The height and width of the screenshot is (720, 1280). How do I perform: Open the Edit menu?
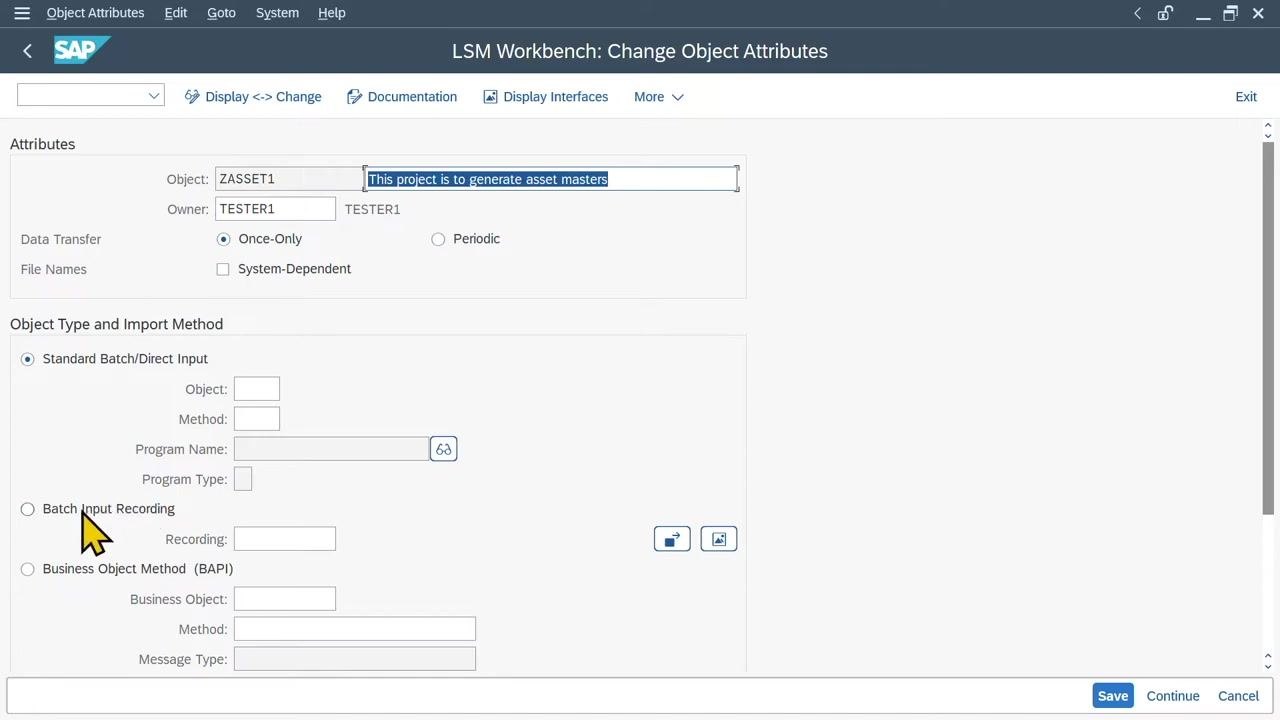(x=176, y=13)
